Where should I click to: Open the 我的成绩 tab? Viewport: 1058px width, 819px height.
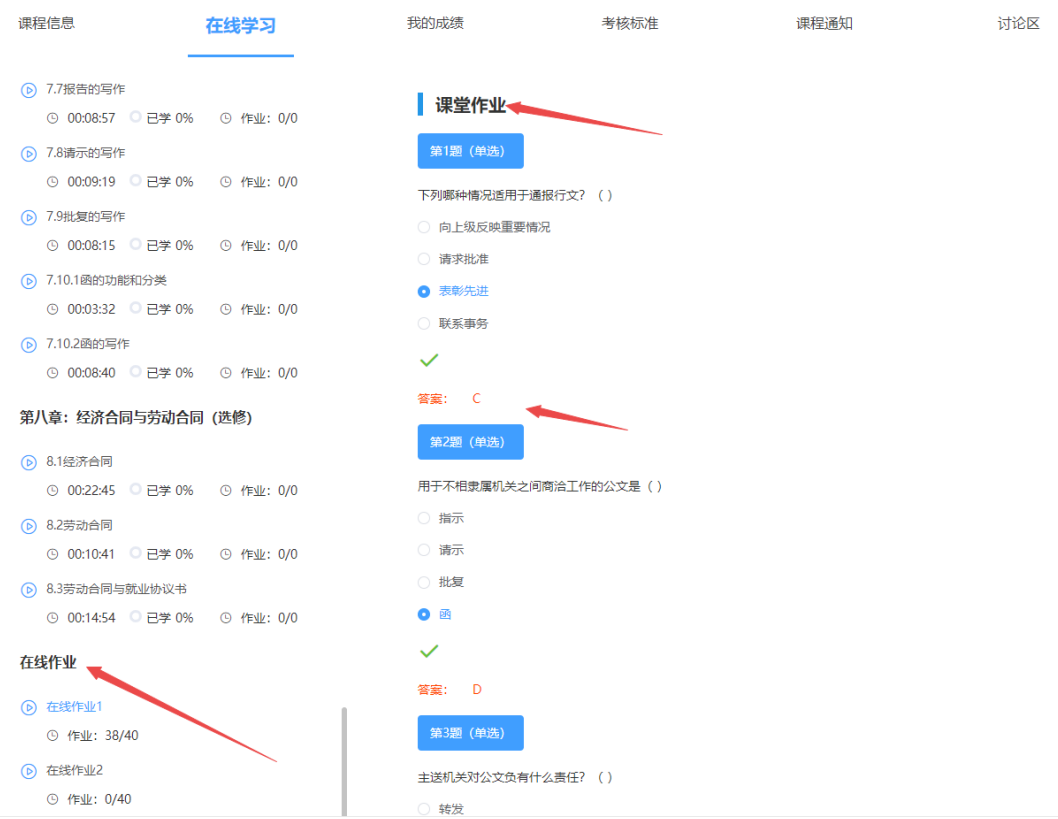click(435, 24)
